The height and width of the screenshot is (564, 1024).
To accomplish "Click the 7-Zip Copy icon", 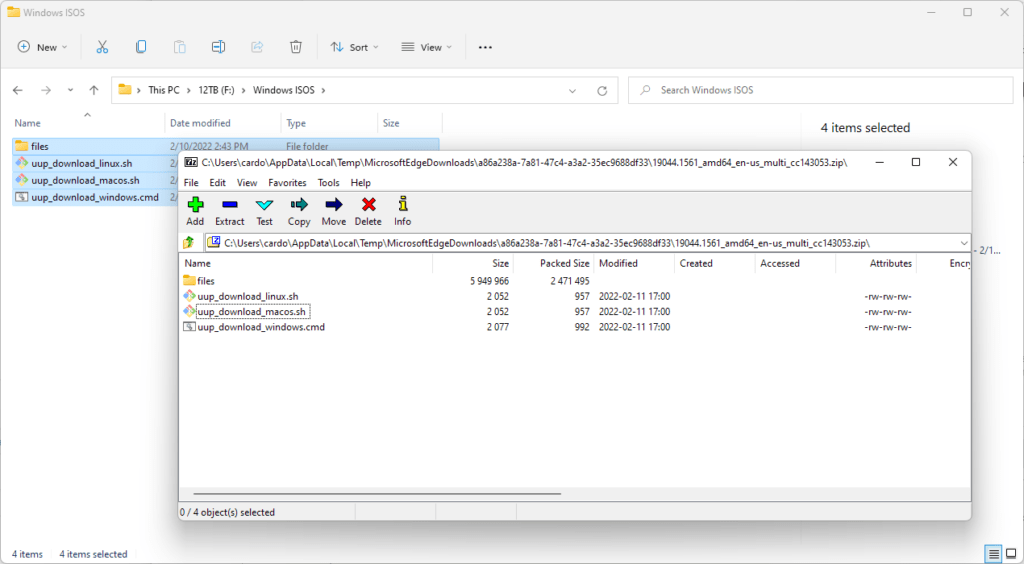I will [299, 210].
